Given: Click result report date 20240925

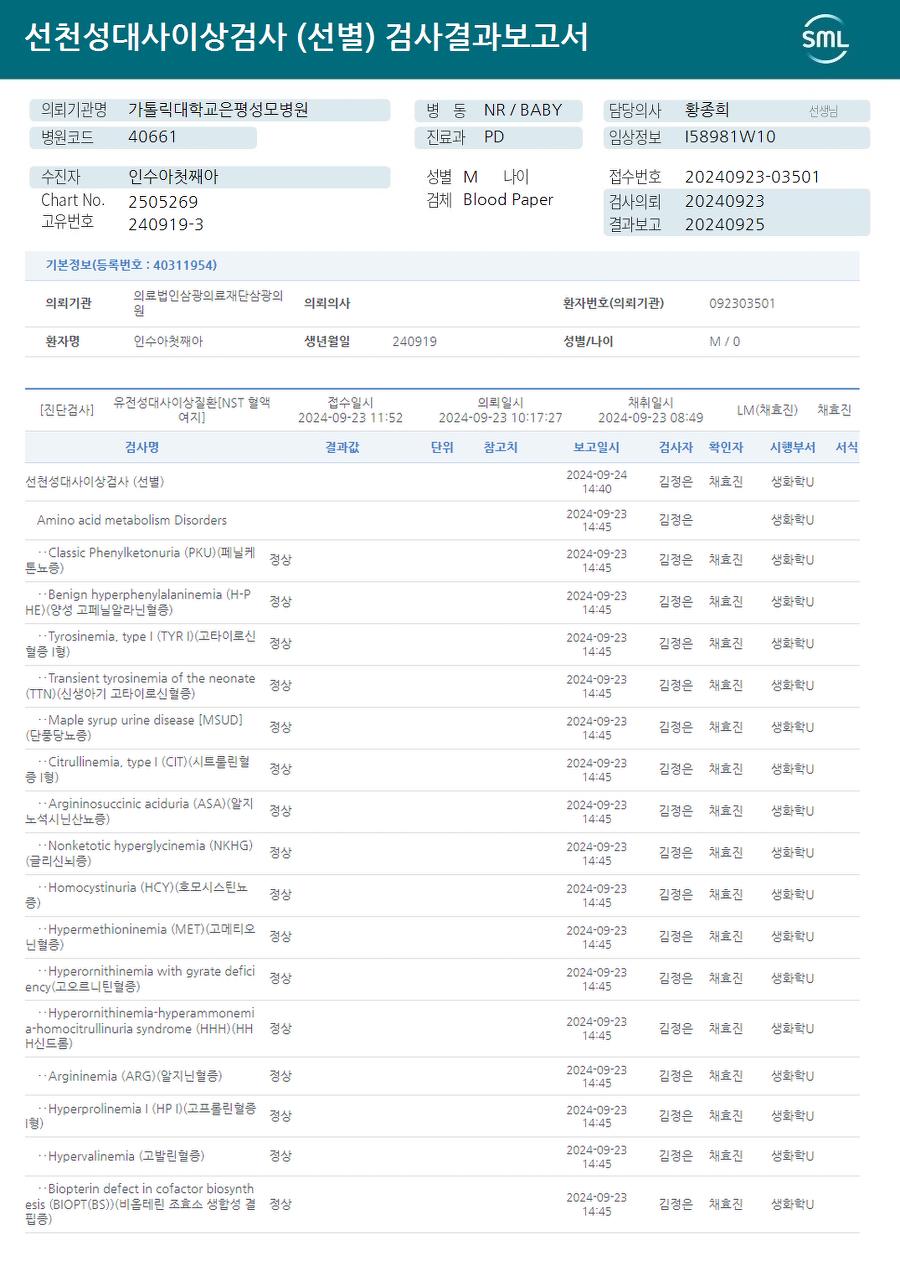Looking at the screenshot, I should 725,224.
